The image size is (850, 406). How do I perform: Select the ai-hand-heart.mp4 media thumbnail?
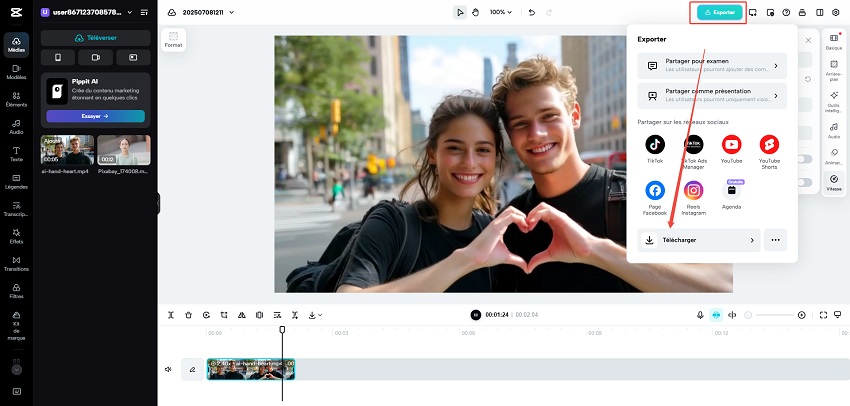pos(68,150)
